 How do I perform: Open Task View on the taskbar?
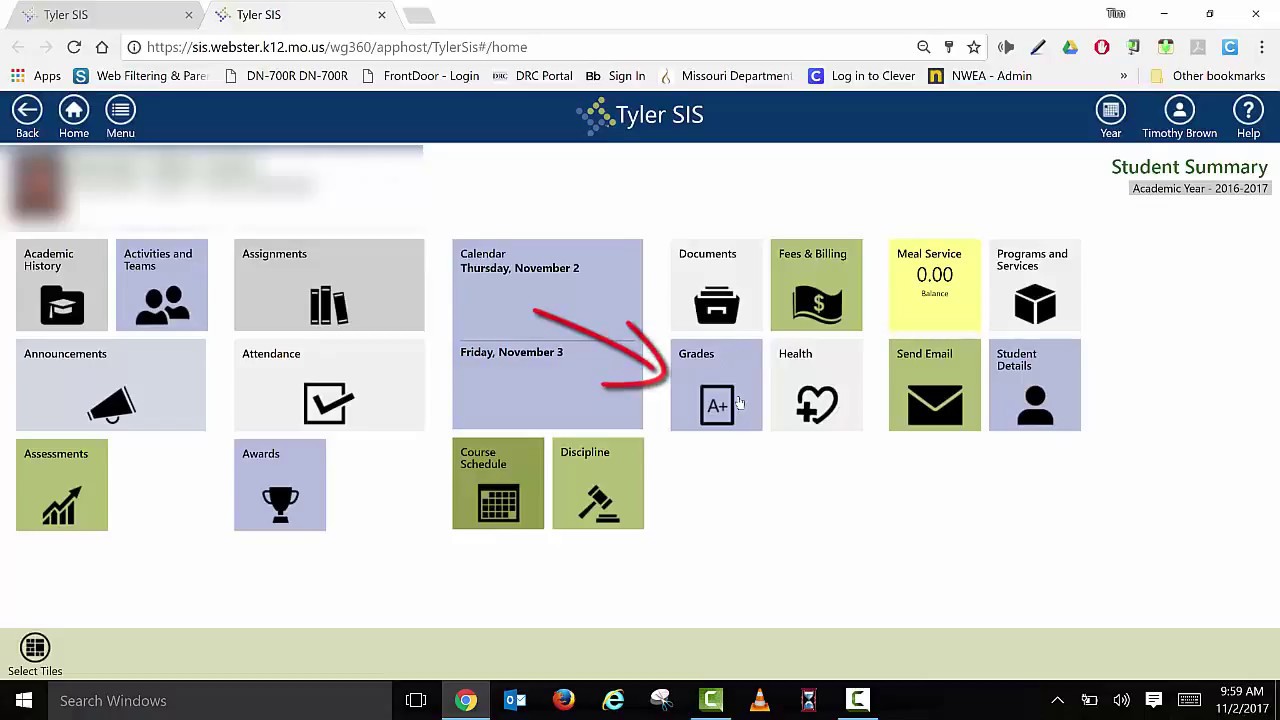[416, 701]
